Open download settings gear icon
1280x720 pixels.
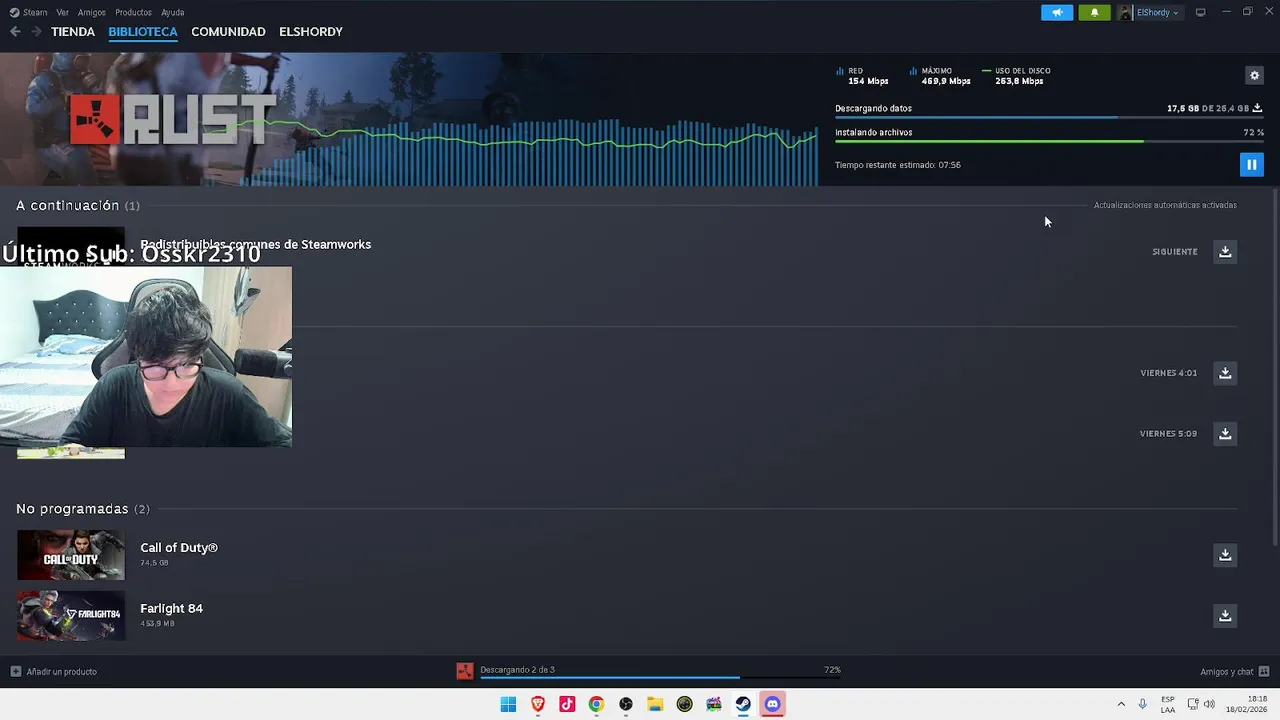(x=1254, y=75)
